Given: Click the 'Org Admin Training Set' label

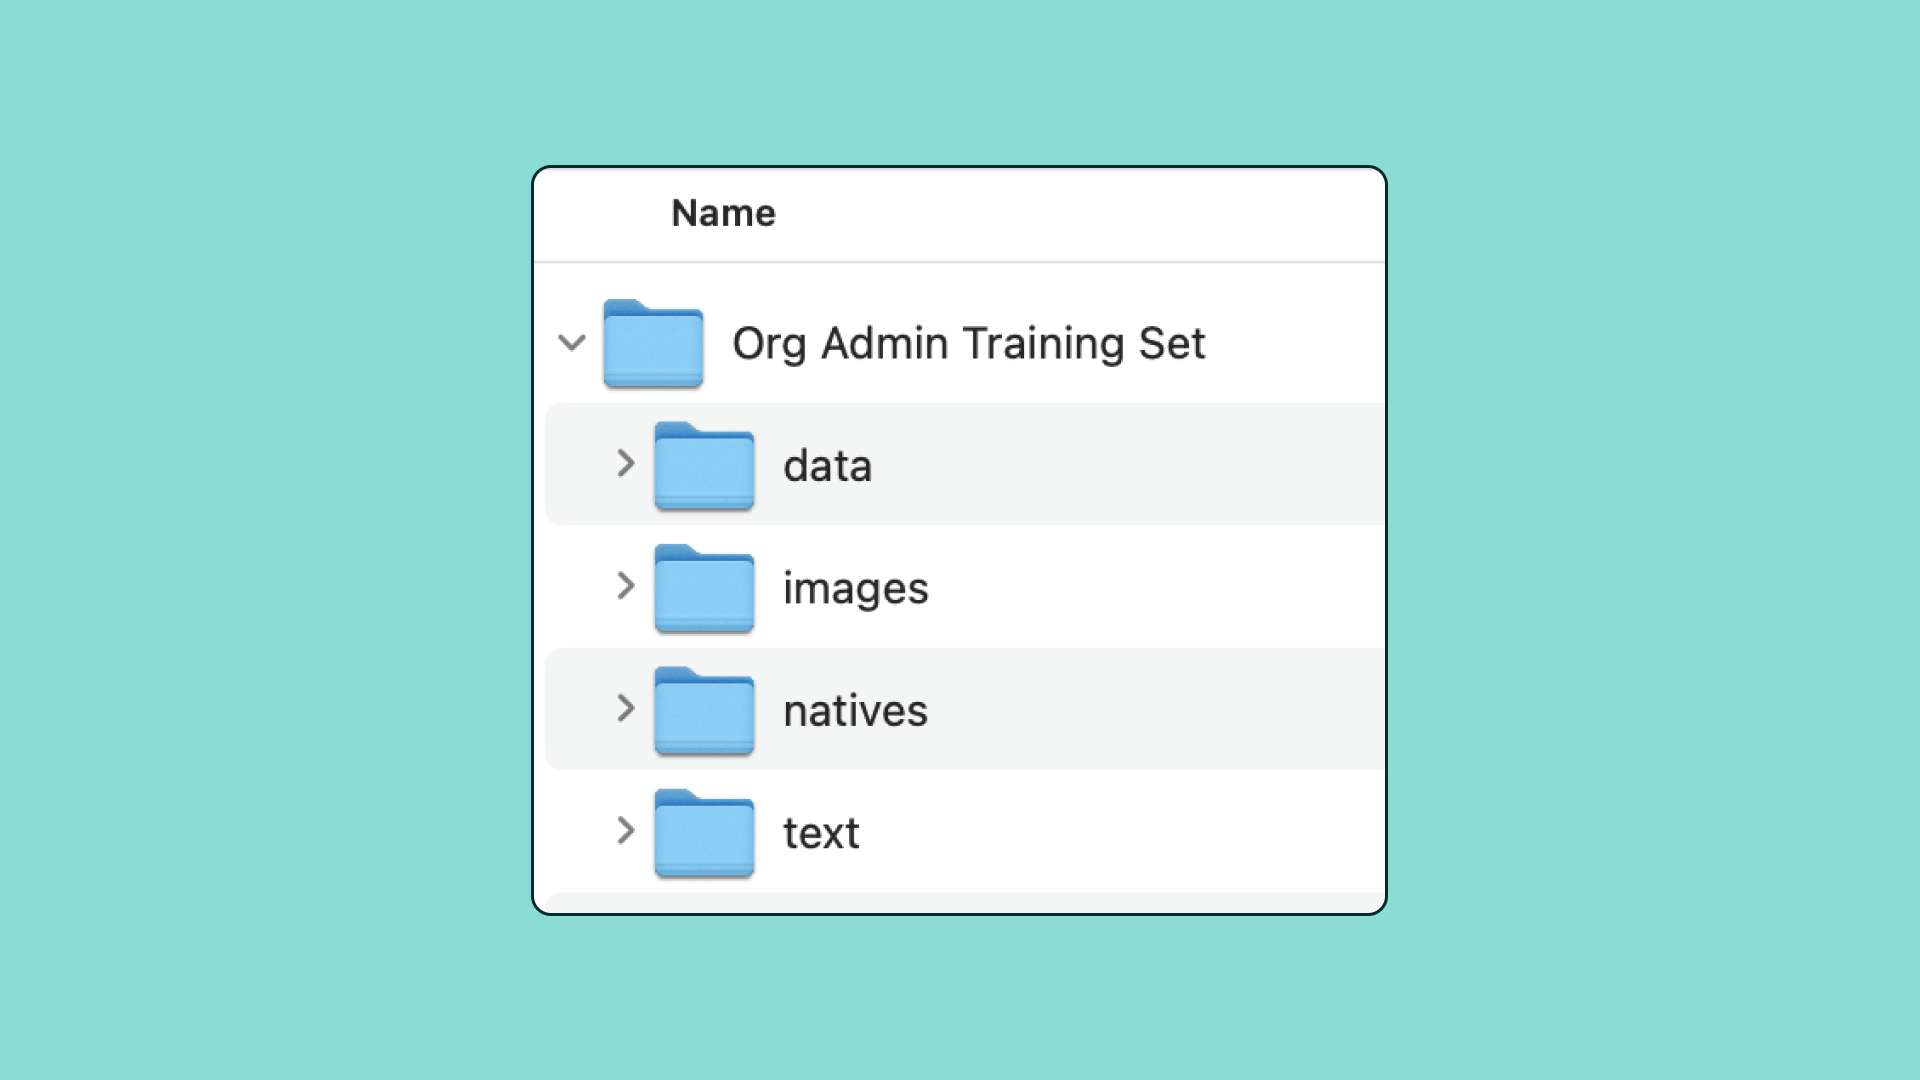Looking at the screenshot, I should click(968, 343).
